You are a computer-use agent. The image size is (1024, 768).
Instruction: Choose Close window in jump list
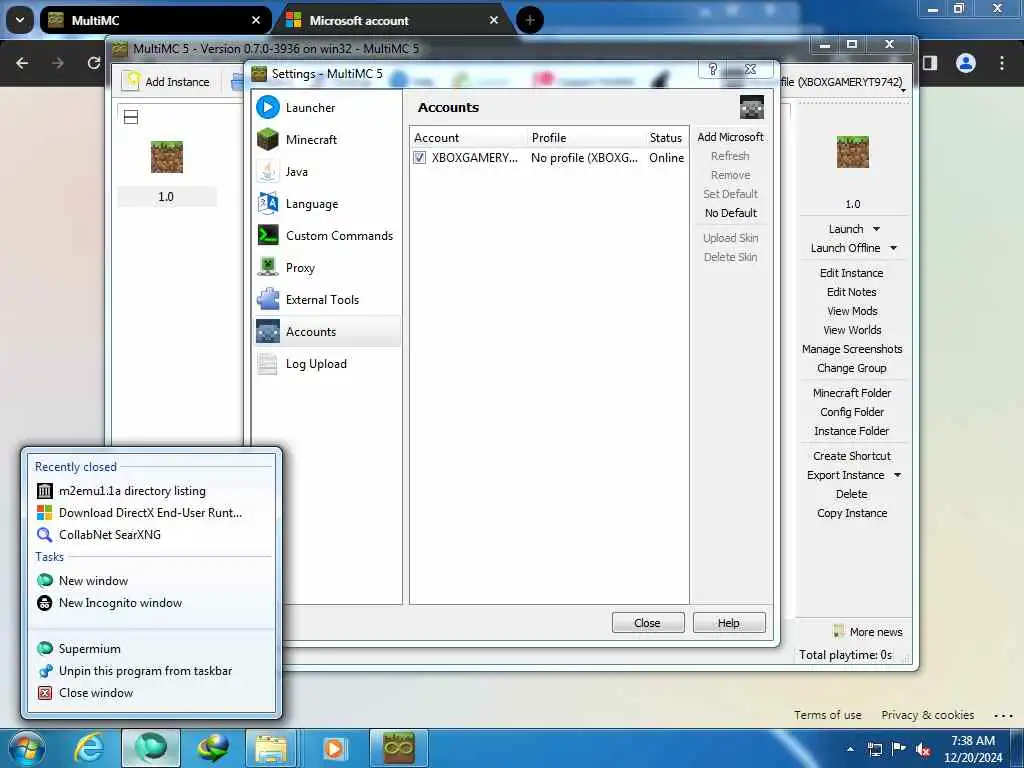click(x=152, y=693)
